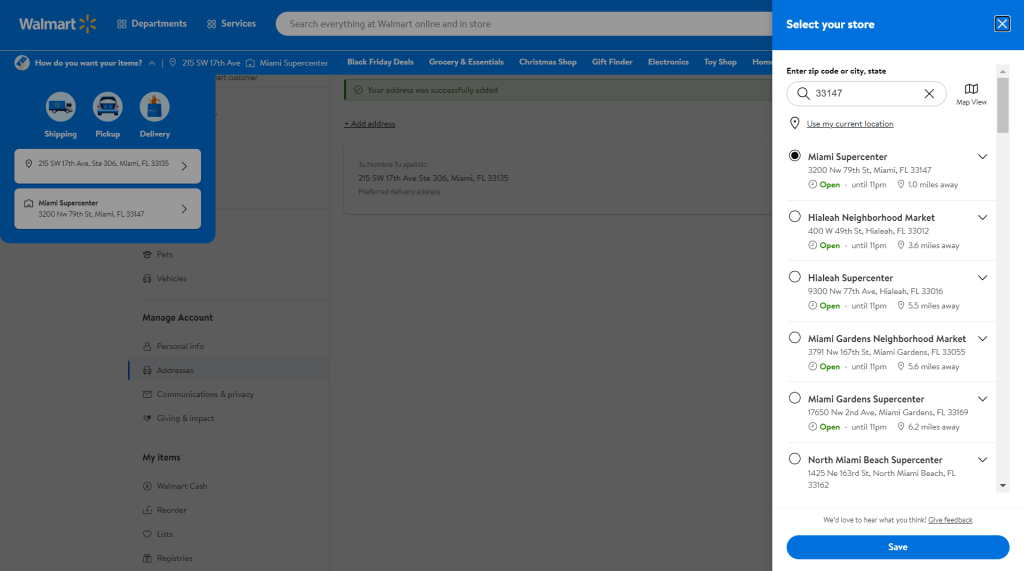Click the saved address card for 215 SW 17th Ave
Viewport: 1024px width, 571px height.
click(x=558, y=178)
